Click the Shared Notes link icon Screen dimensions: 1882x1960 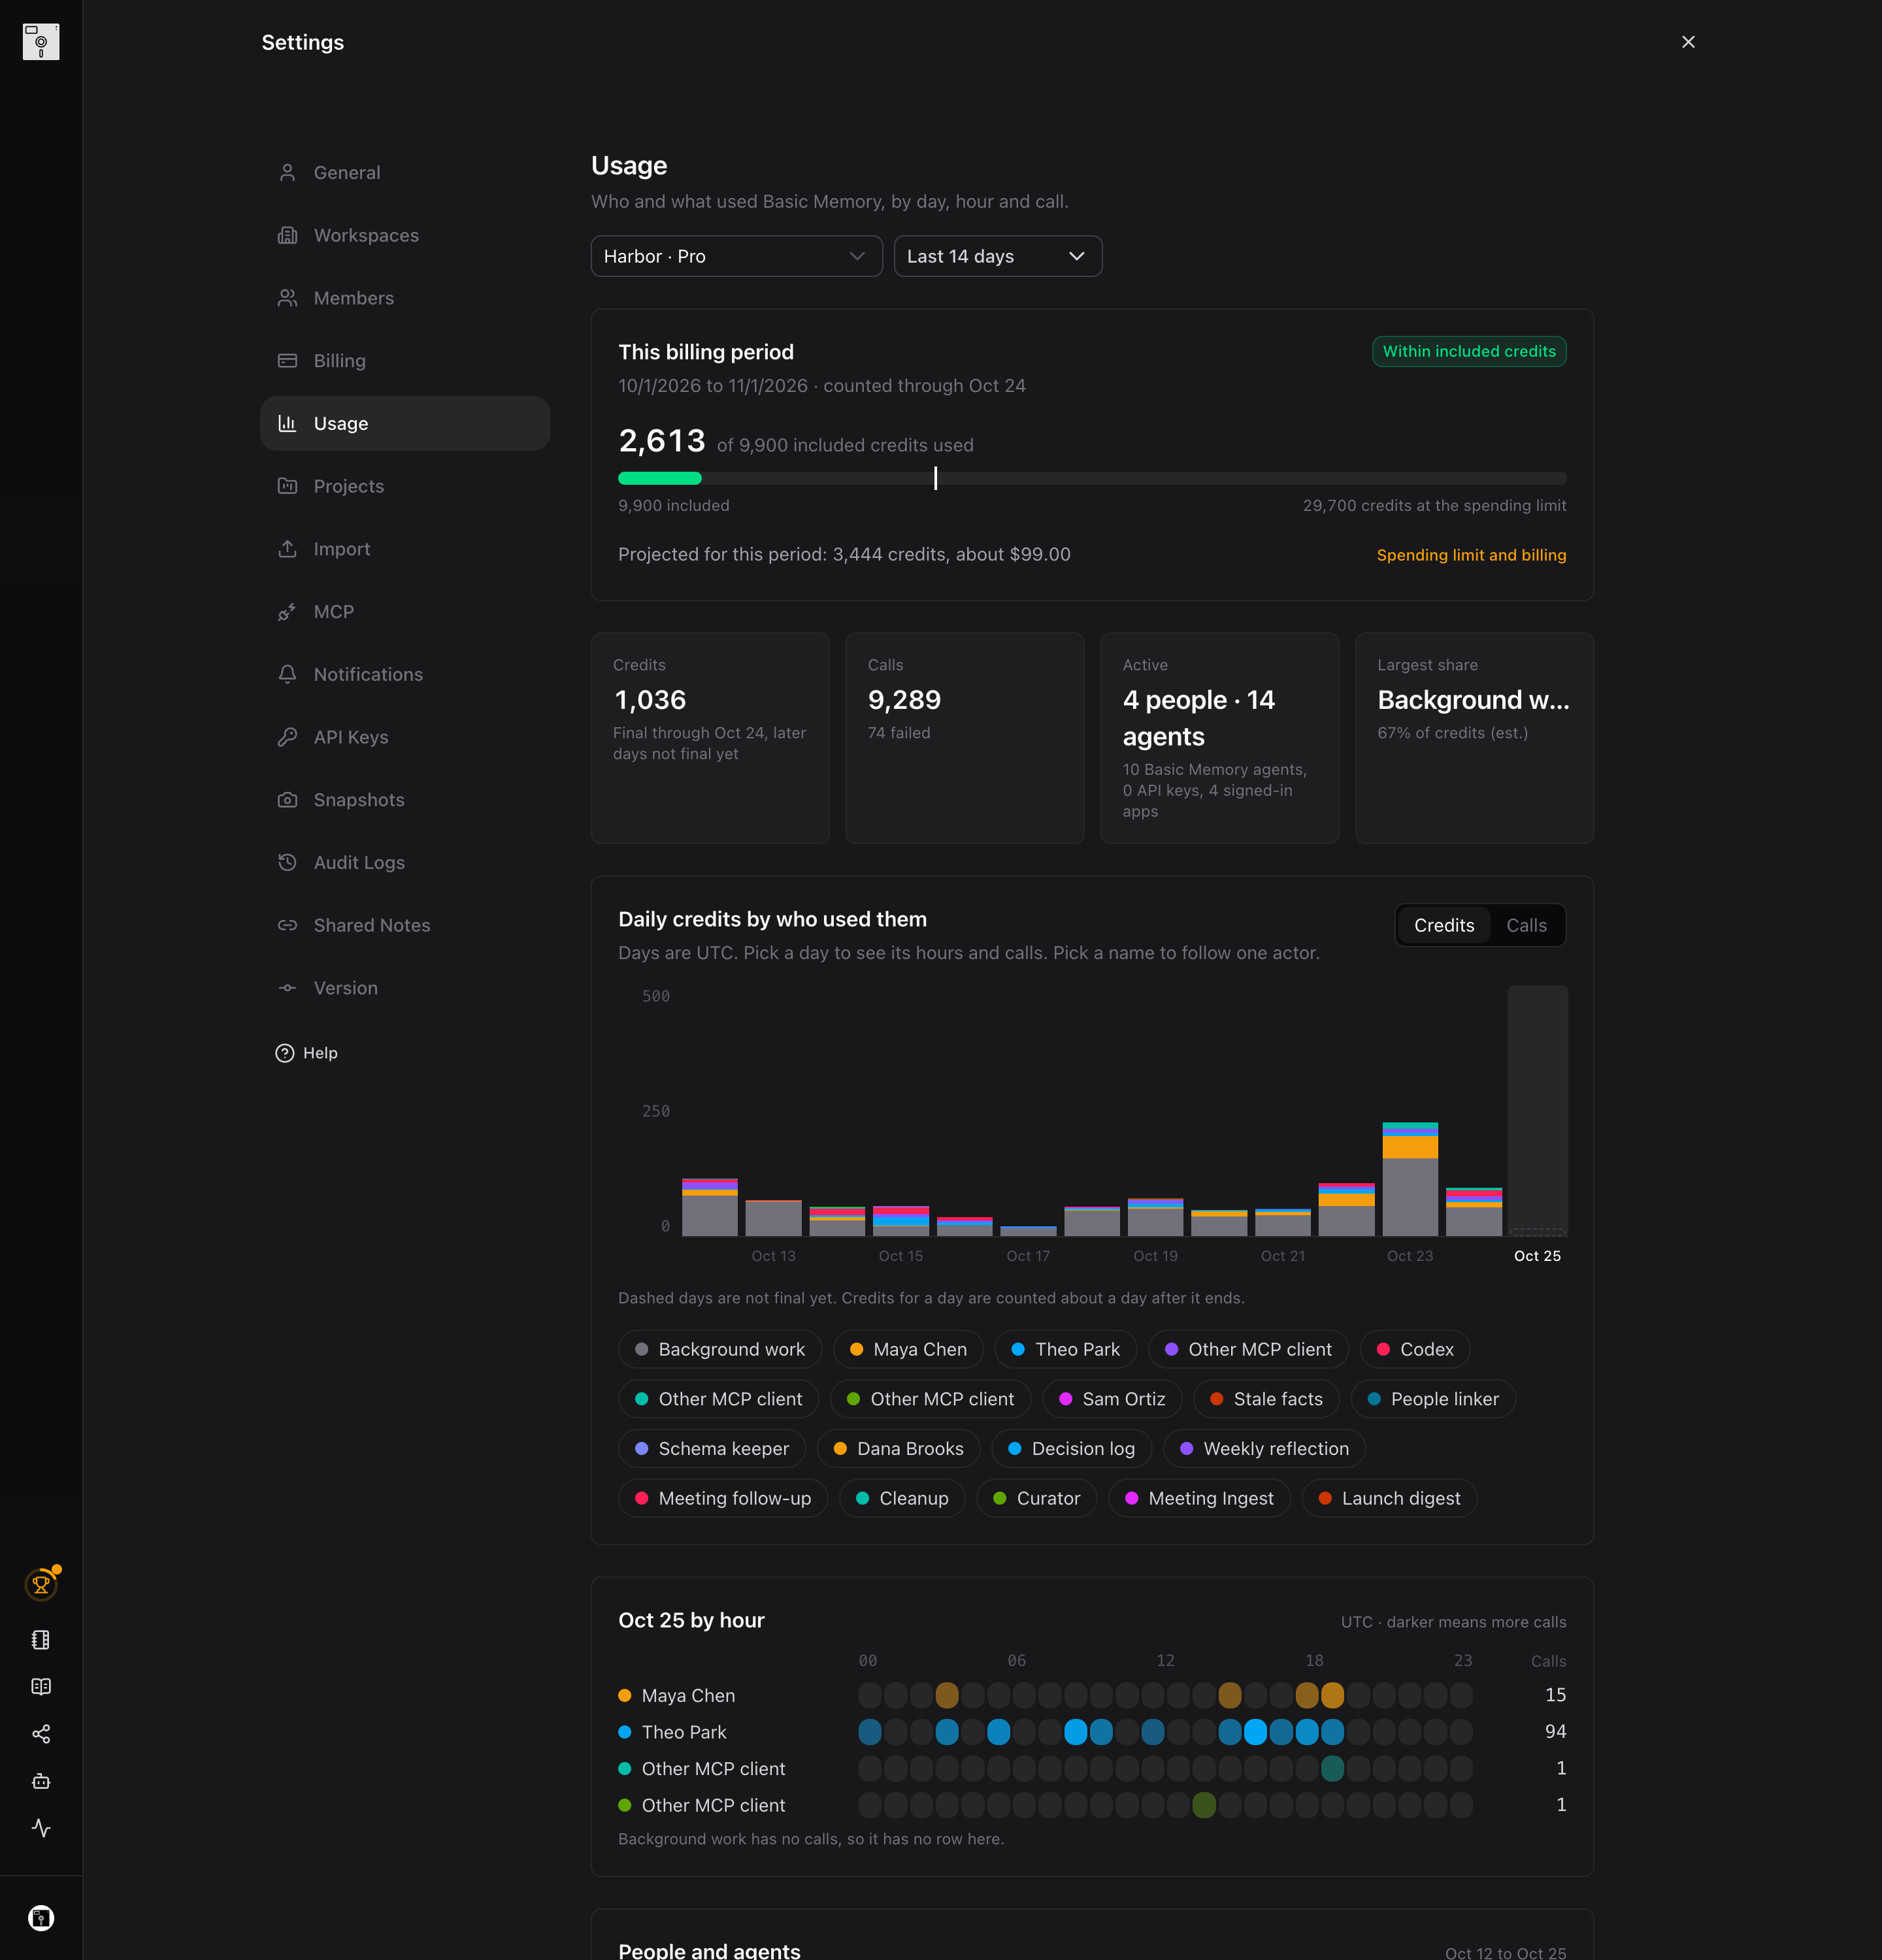(x=287, y=925)
